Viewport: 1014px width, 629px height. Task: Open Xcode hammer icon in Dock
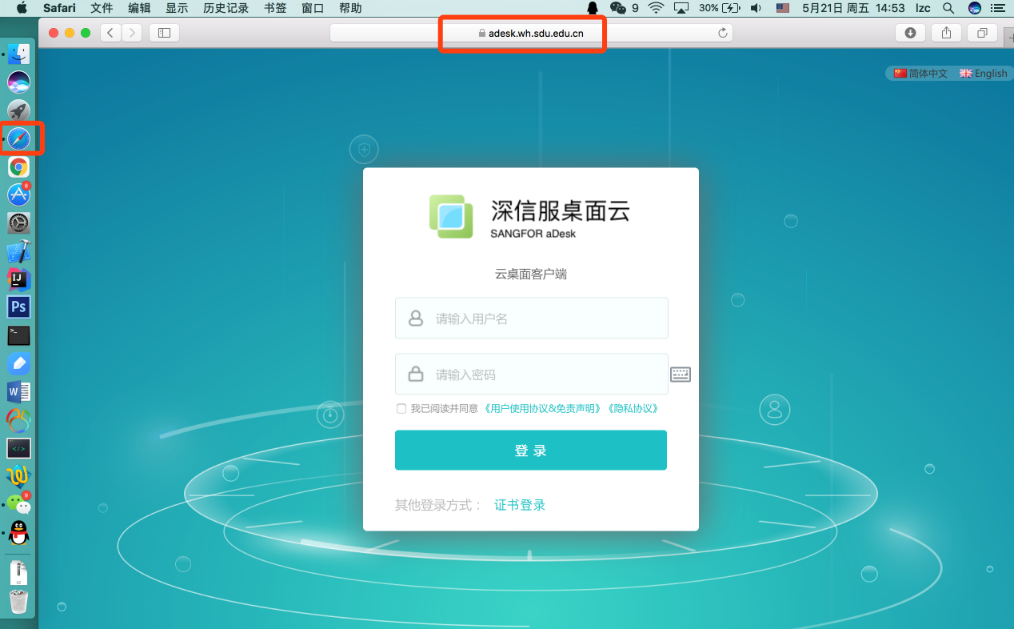pyautogui.click(x=18, y=251)
